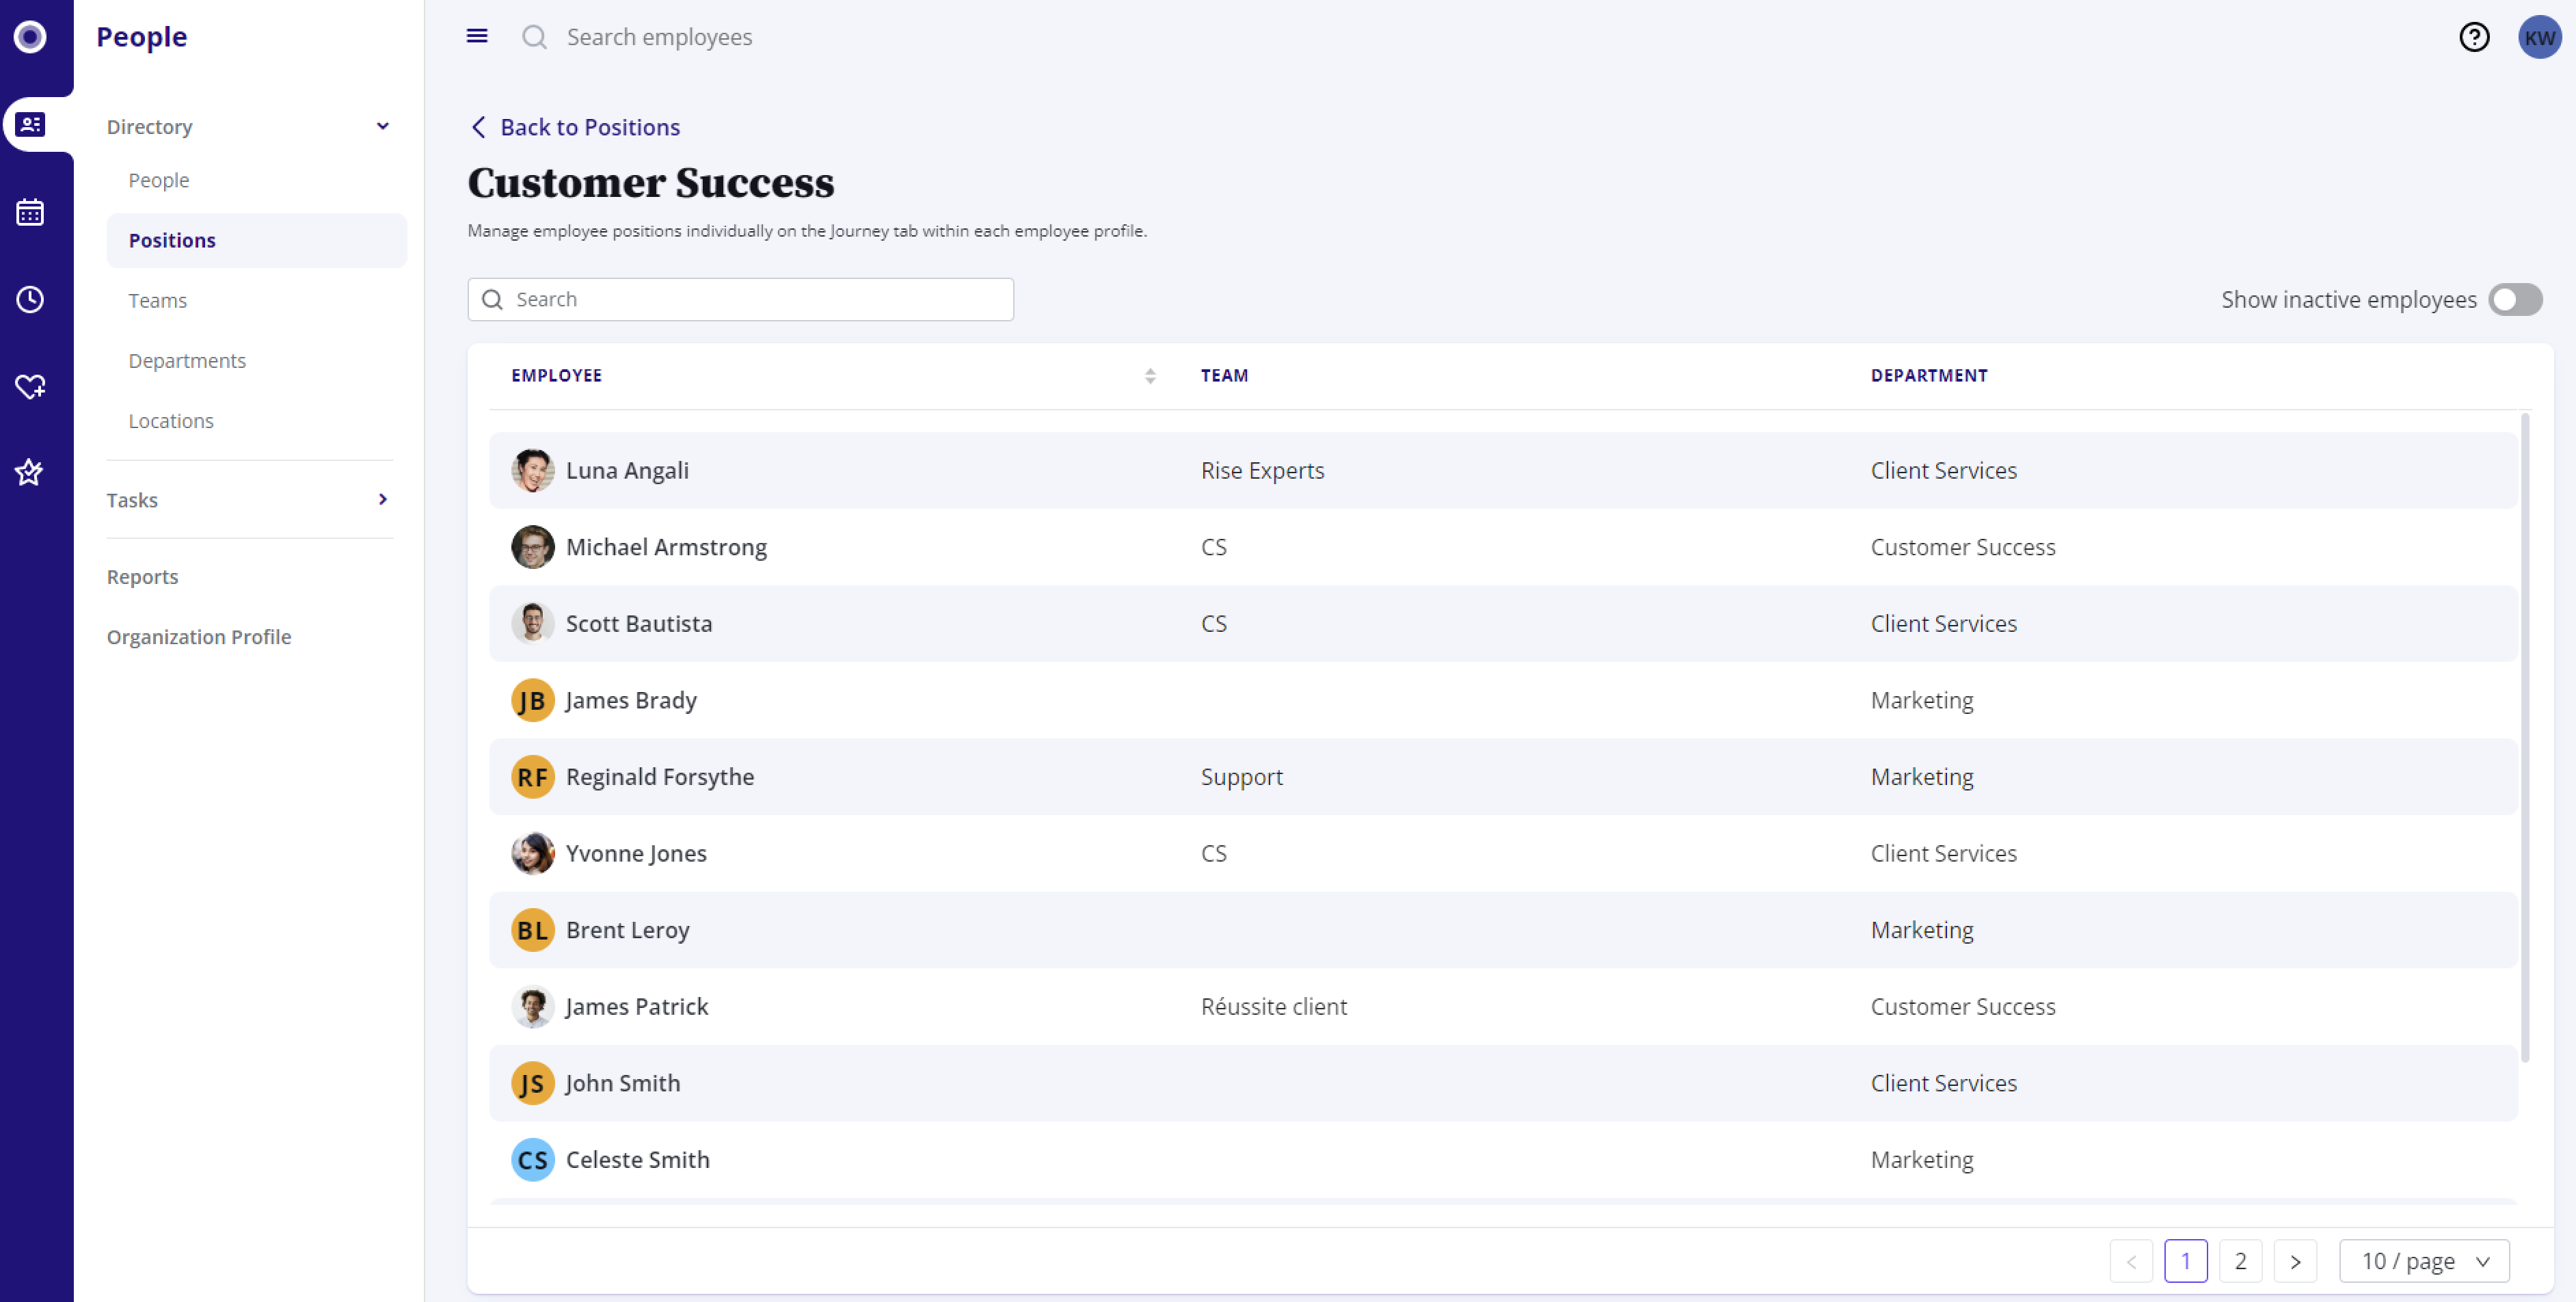The height and width of the screenshot is (1302, 2576).
Task: Click Michael Armstrong's Customer Success department
Action: point(1963,547)
